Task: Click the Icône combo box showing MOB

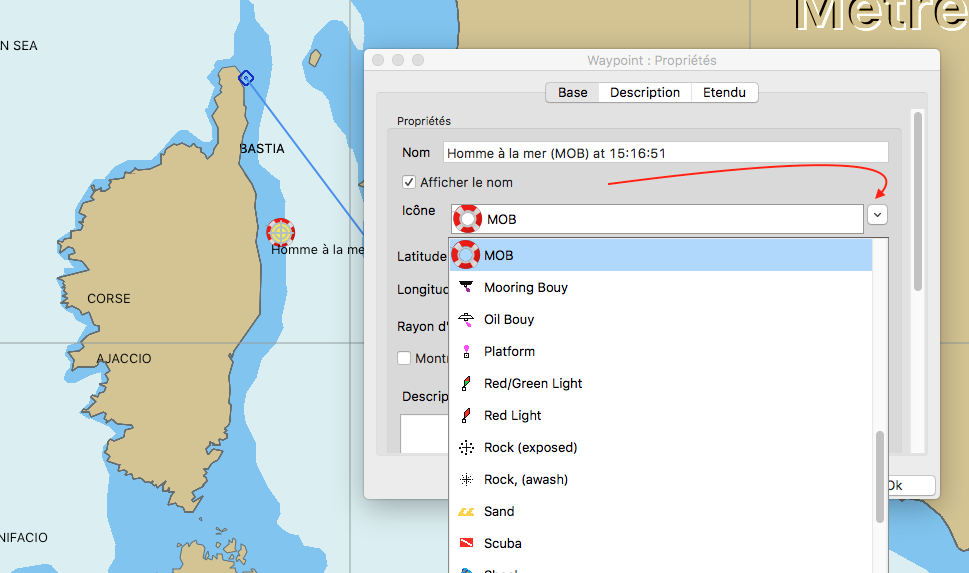Action: pyautogui.click(x=656, y=219)
